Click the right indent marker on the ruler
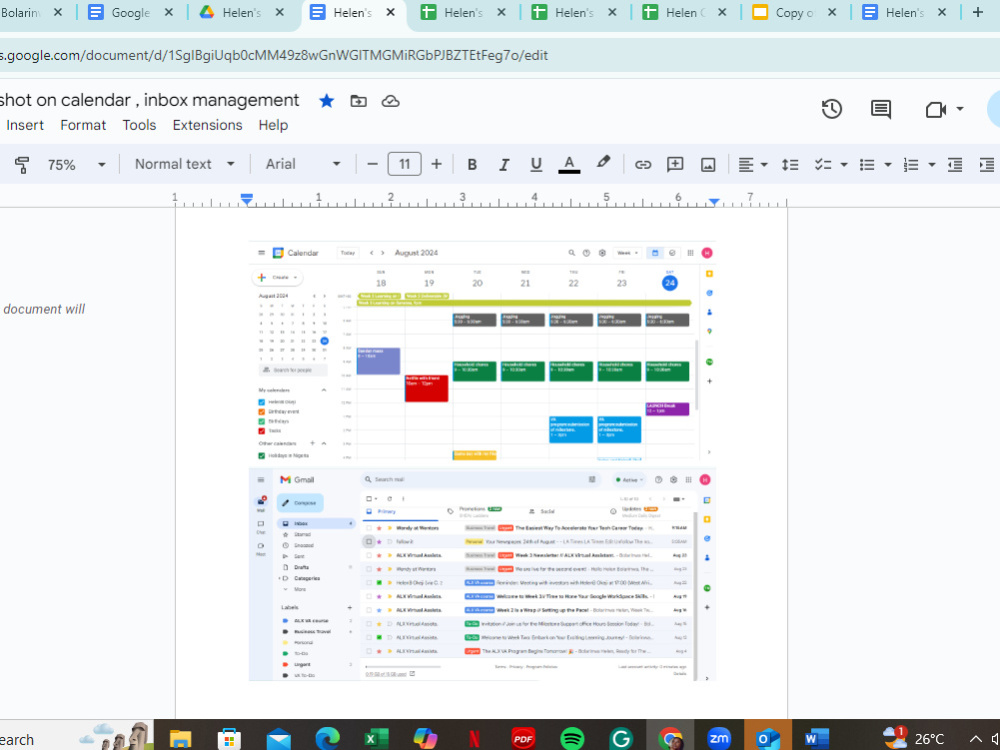The image size is (1000, 750). point(714,202)
